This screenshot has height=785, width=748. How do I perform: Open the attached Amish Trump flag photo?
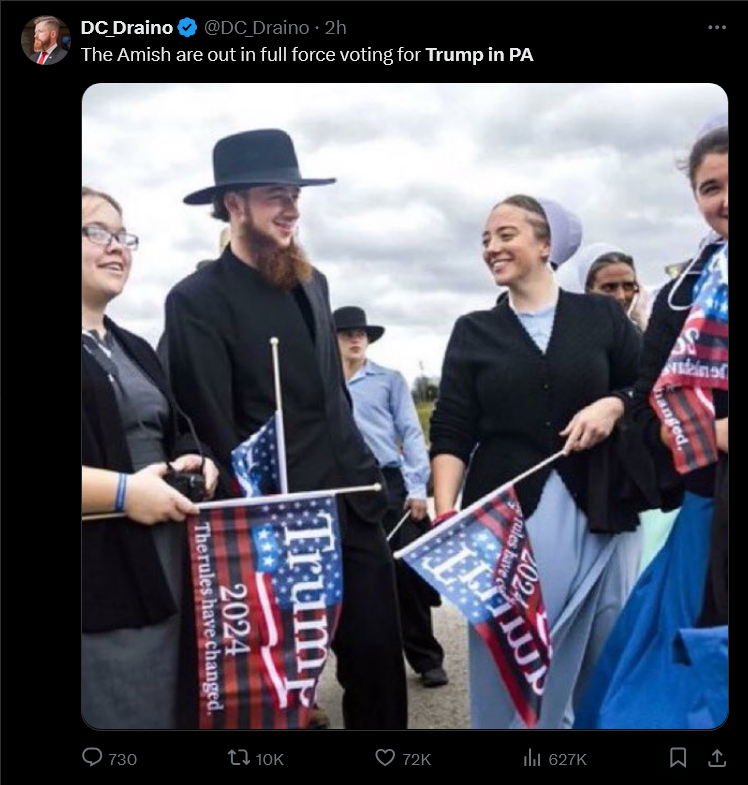pyautogui.click(x=405, y=406)
